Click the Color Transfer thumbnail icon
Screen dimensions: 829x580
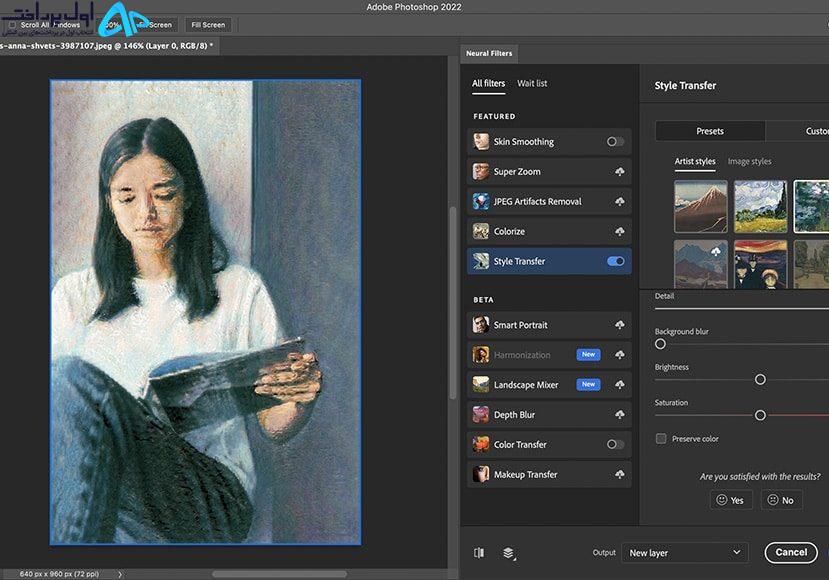point(481,444)
